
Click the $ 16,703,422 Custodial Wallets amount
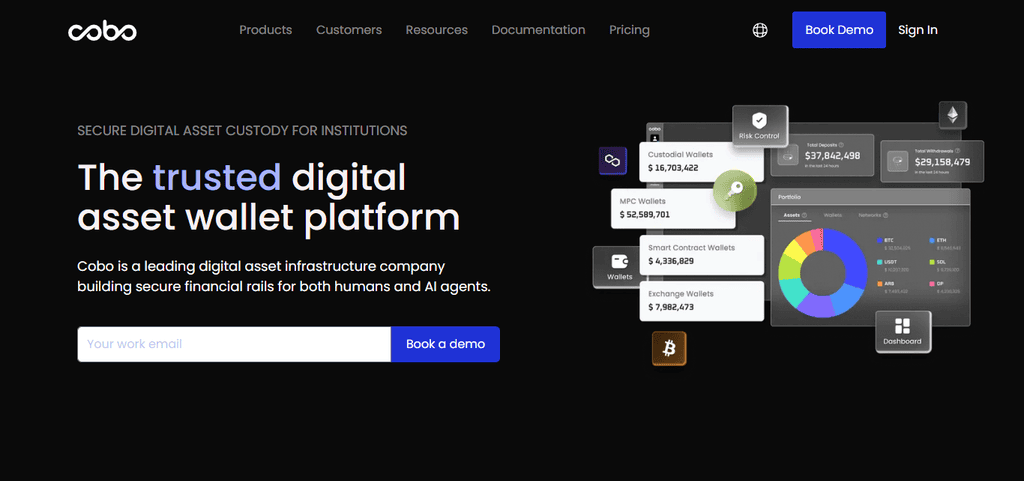[x=673, y=168]
